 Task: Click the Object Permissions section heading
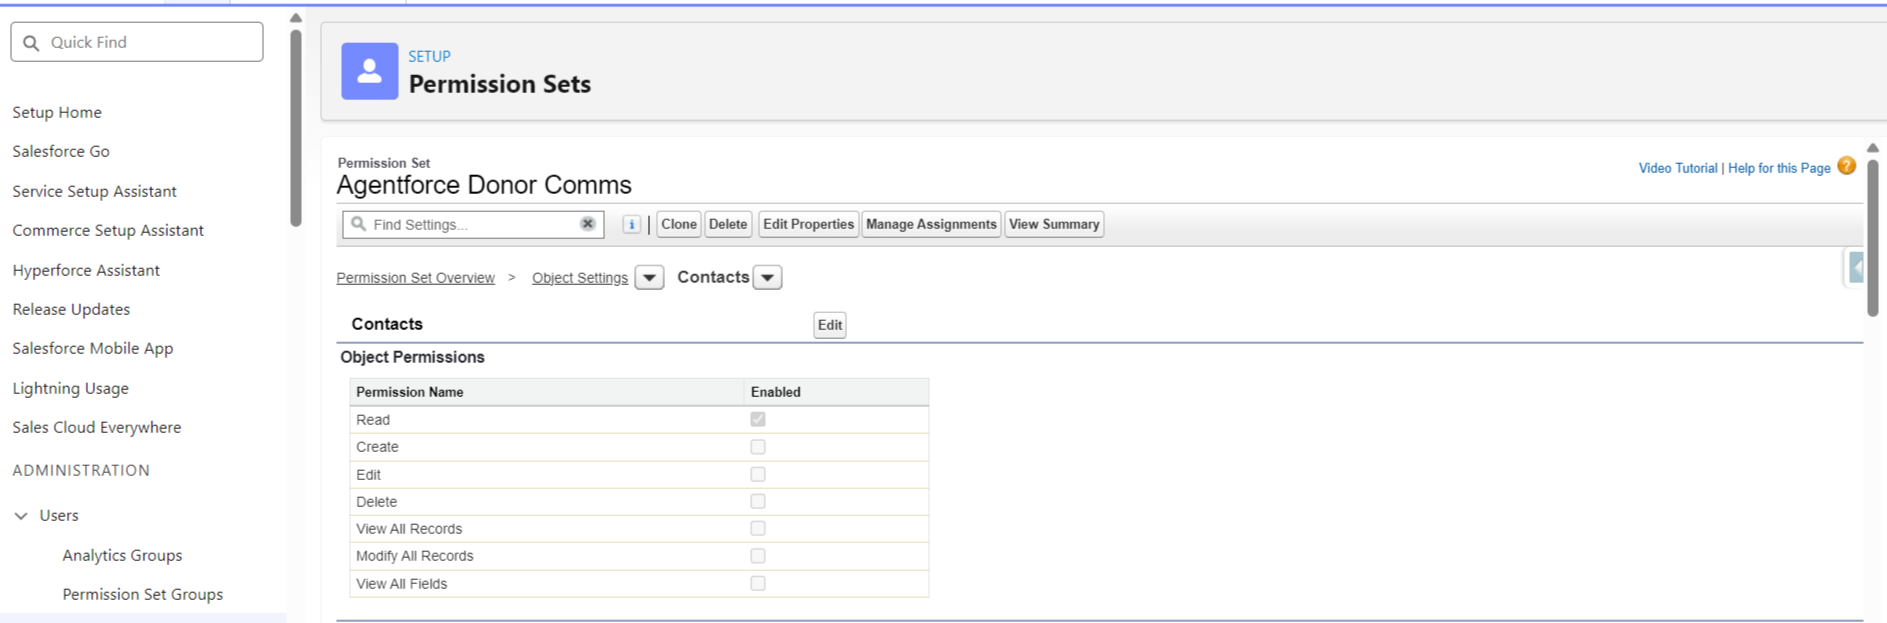(412, 357)
